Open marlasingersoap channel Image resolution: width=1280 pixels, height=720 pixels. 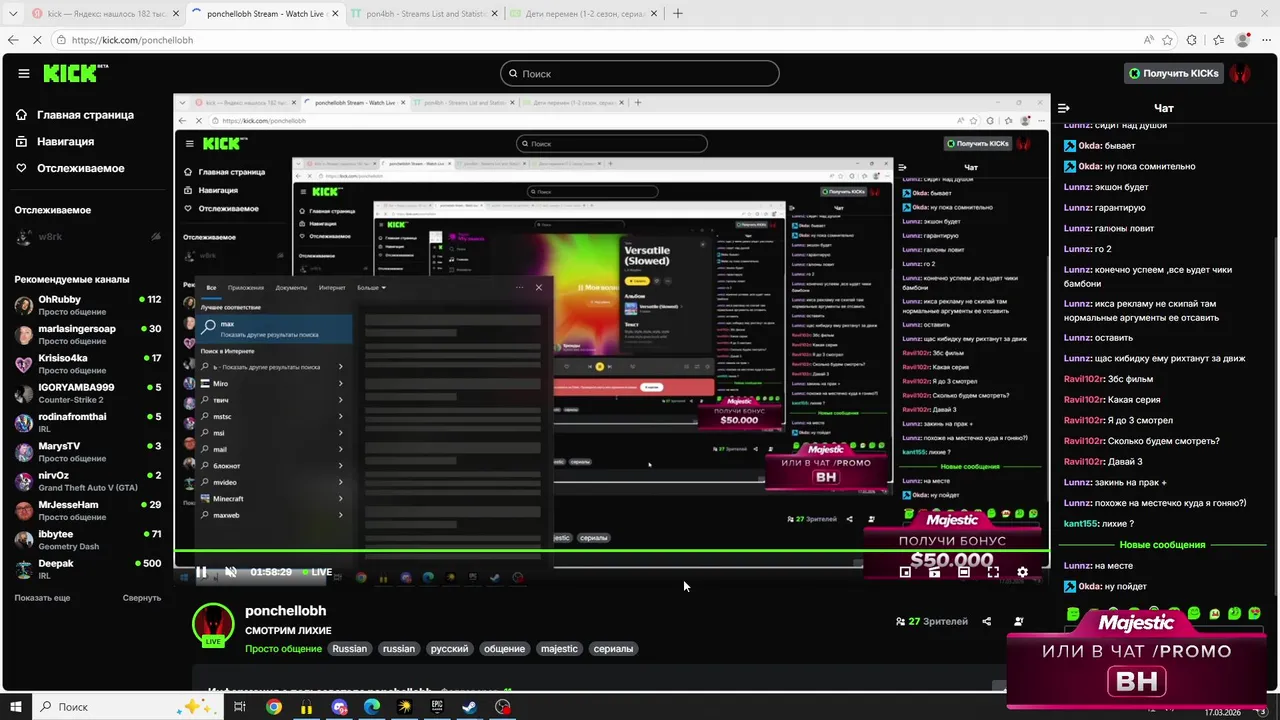tap(88, 335)
